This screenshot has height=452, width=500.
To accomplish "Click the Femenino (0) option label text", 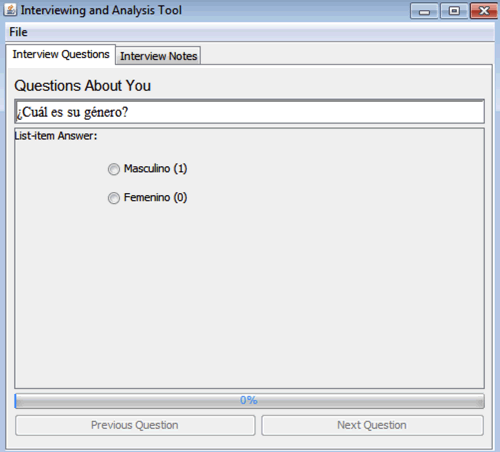I will click(155, 197).
